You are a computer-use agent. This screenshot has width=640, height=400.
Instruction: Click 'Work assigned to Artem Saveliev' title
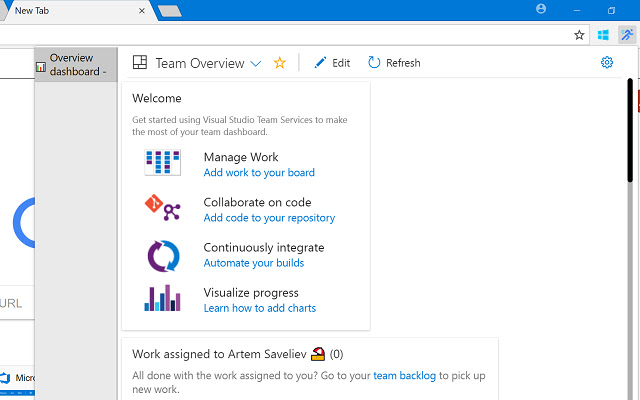point(219,354)
